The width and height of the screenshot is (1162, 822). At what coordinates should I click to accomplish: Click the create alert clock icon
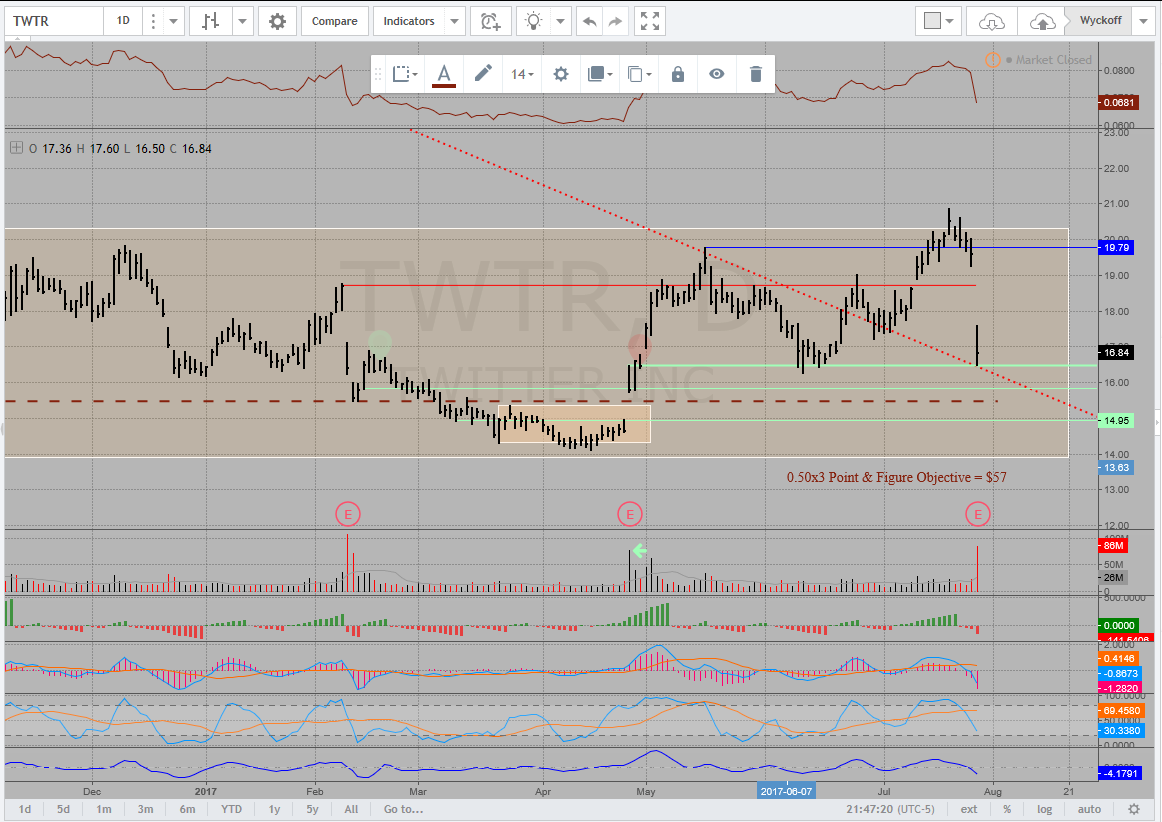point(490,21)
